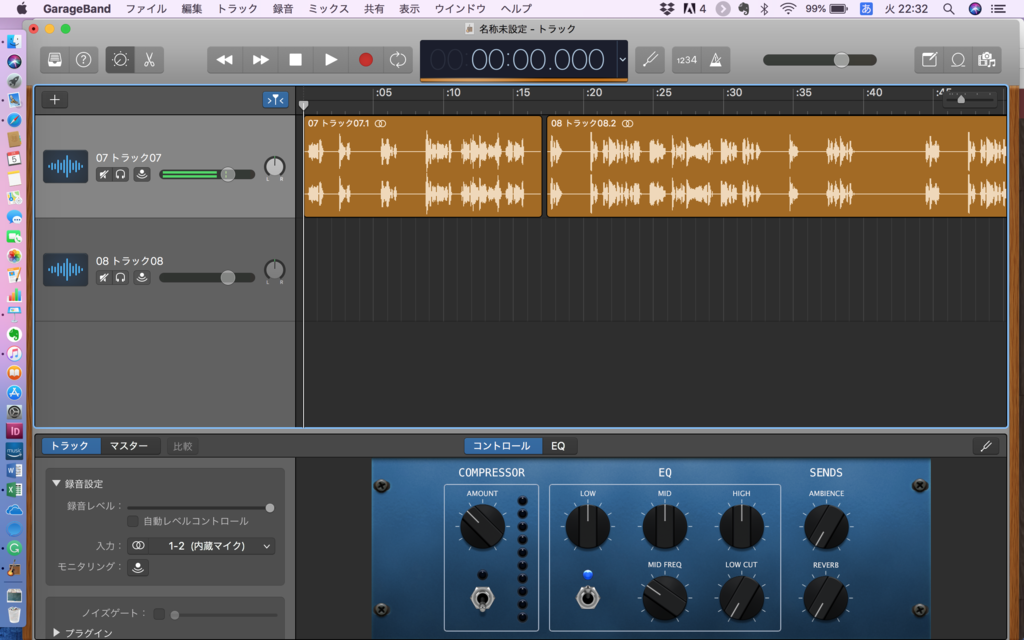1024x640 pixels.
Task: Open the ミックス menu
Action: 328,8
